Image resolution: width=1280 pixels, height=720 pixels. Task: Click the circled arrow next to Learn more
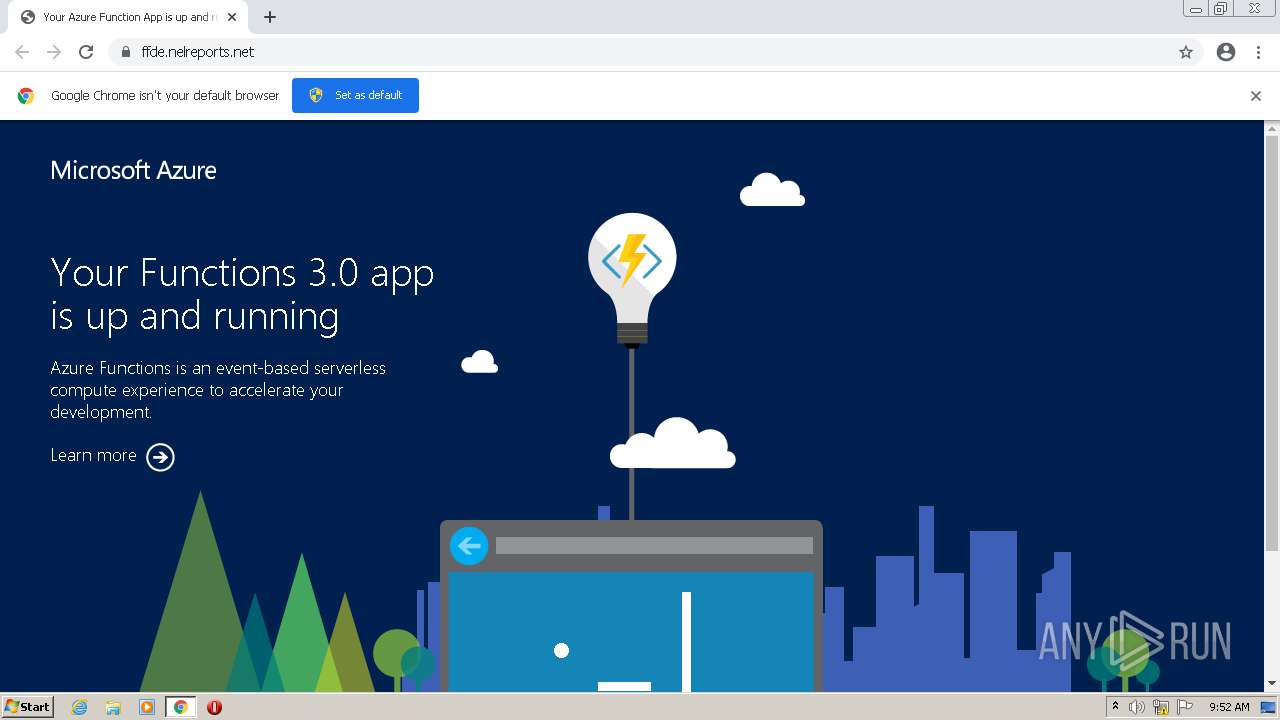[160, 457]
